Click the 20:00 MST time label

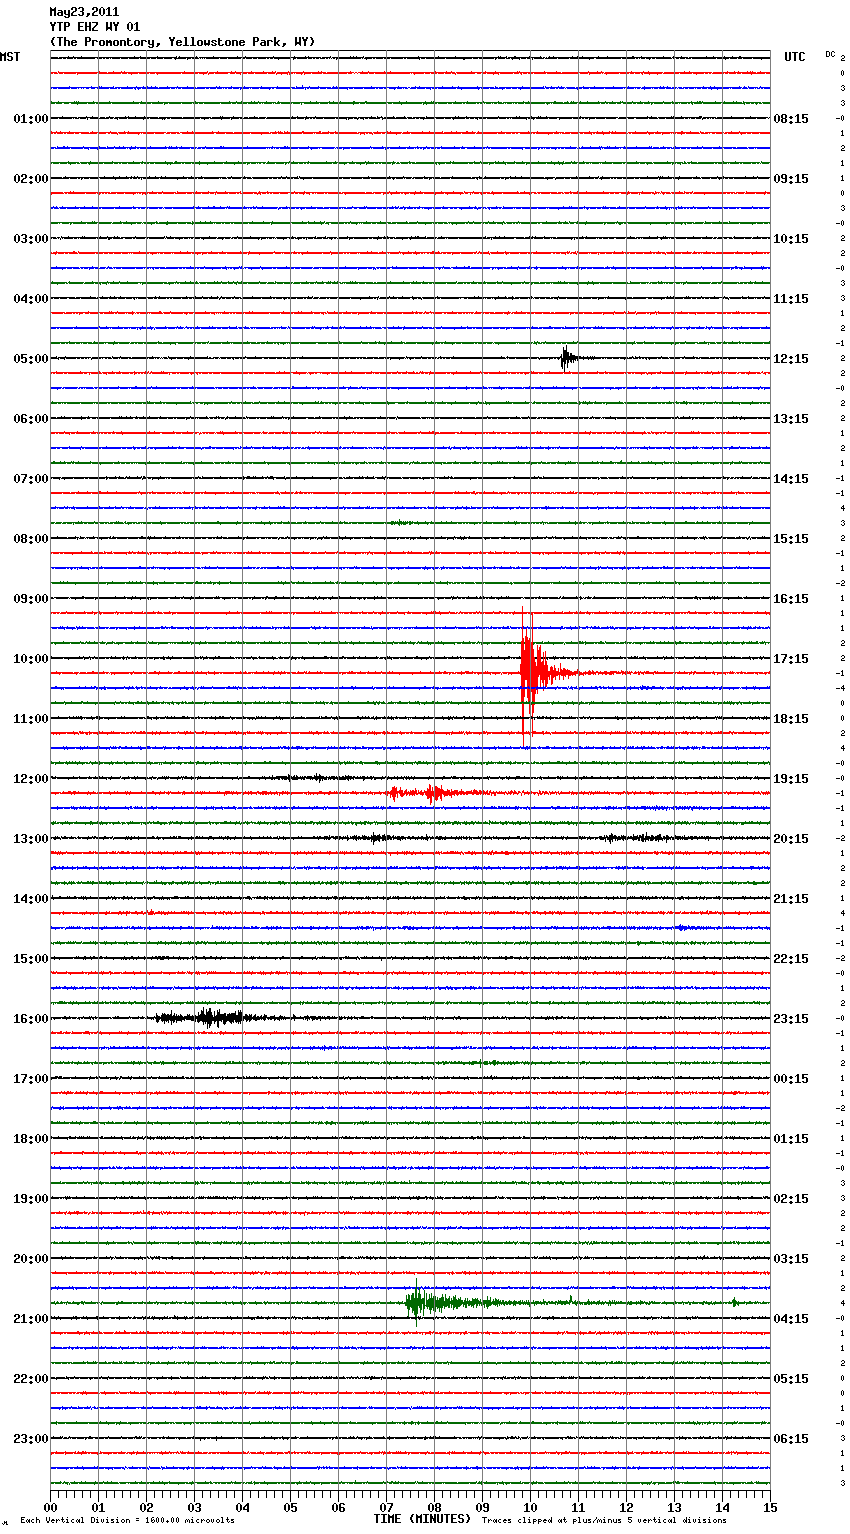click(30, 1259)
